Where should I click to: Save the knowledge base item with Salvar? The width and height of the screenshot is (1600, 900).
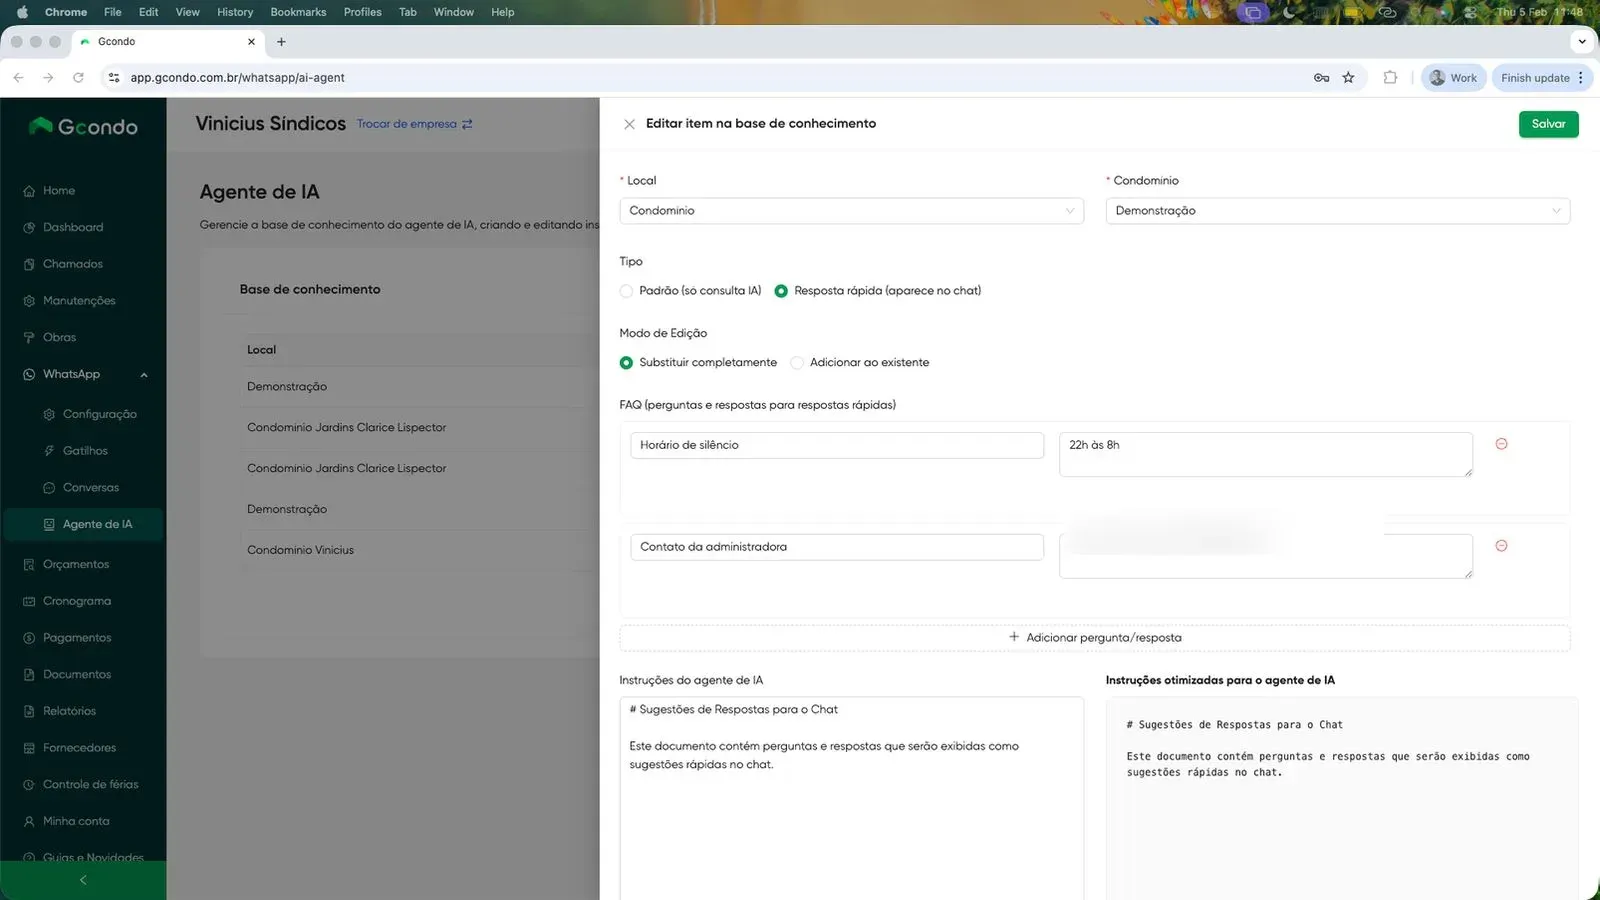click(1548, 124)
